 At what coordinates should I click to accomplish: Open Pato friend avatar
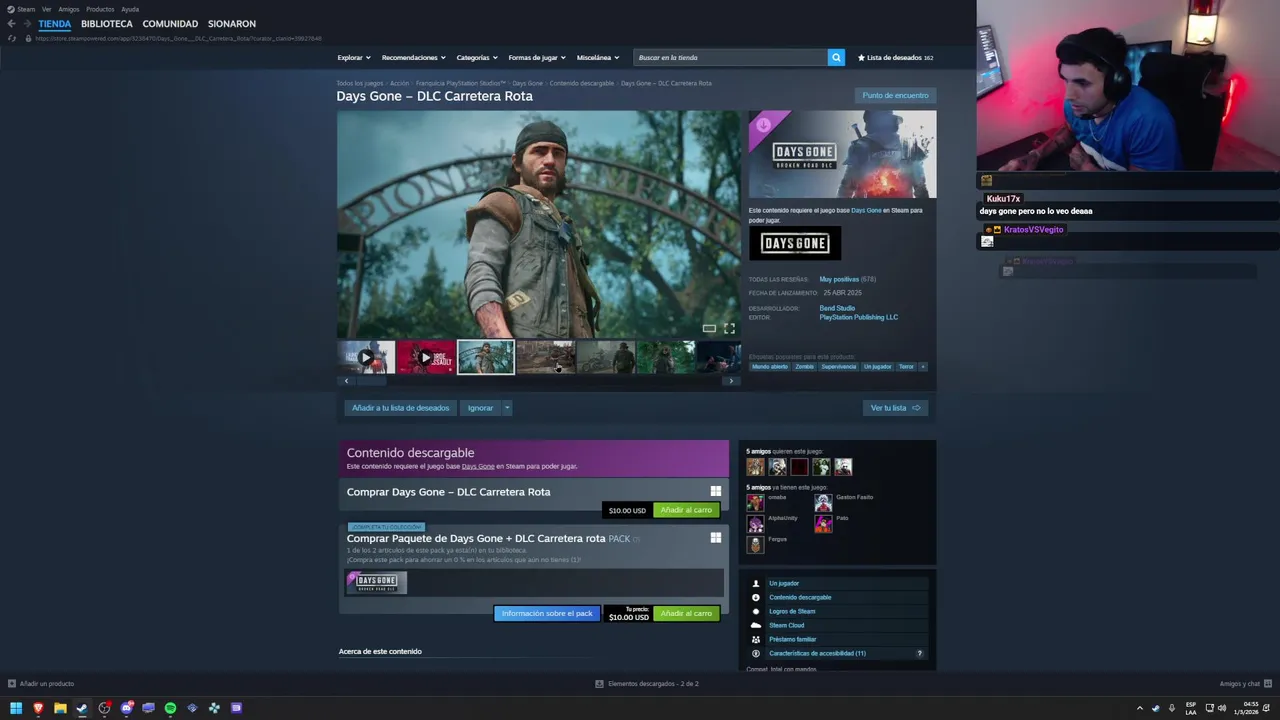click(823, 523)
